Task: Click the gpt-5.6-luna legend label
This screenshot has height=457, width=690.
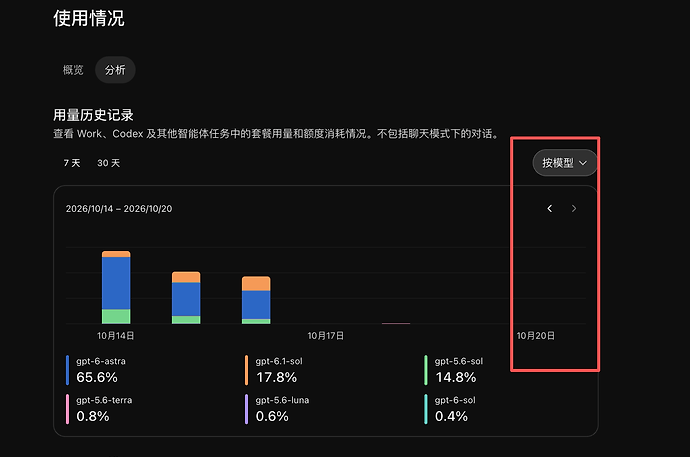Action: (282, 400)
